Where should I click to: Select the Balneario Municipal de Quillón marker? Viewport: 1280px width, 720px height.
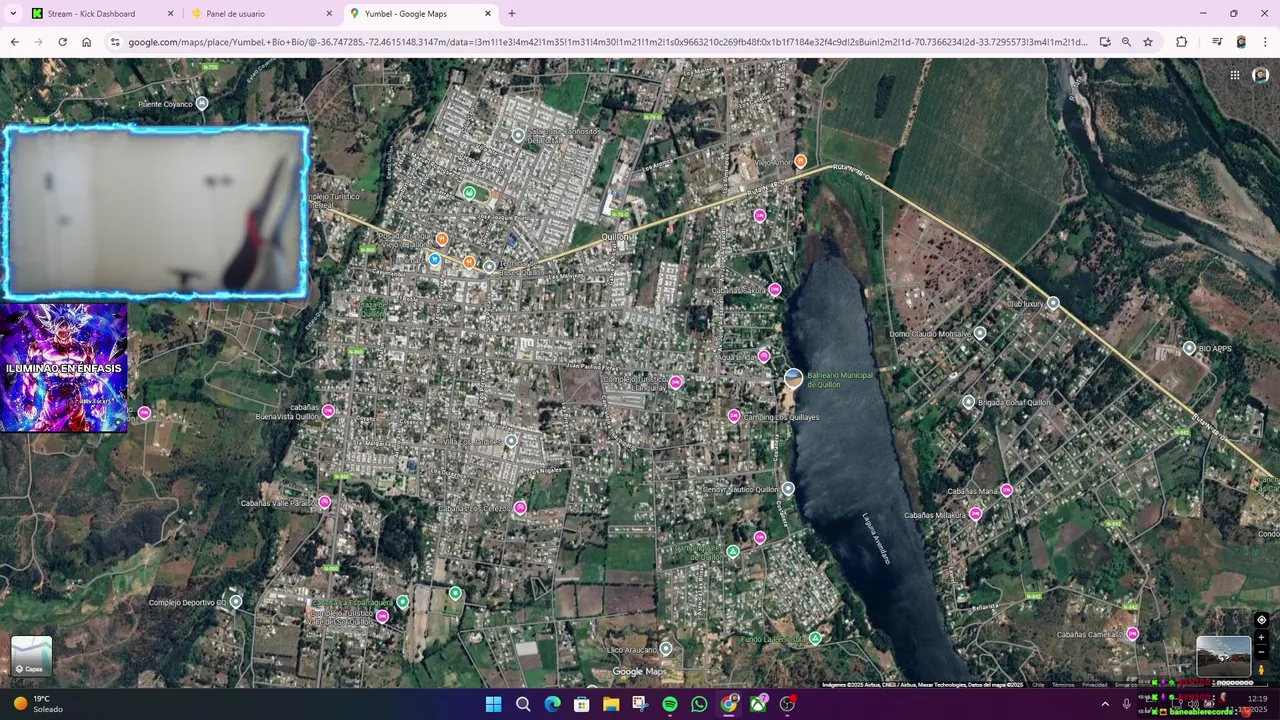(x=793, y=378)
